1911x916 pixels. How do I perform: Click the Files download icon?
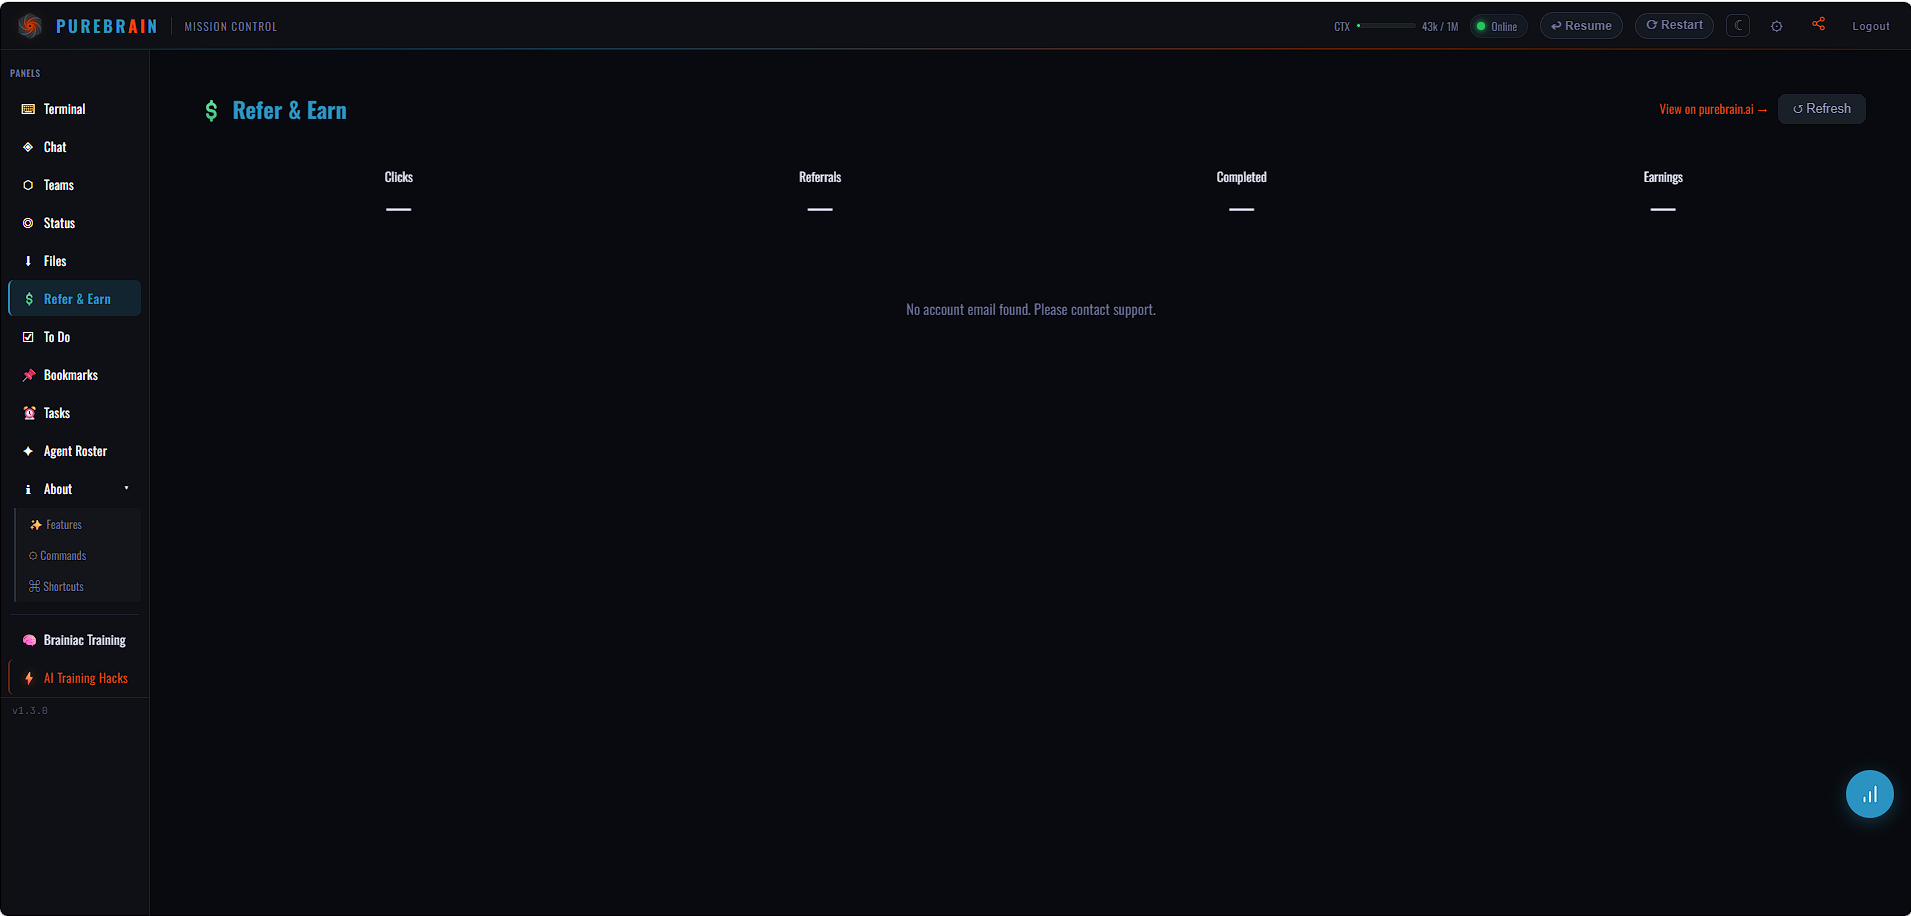point(28,261)
